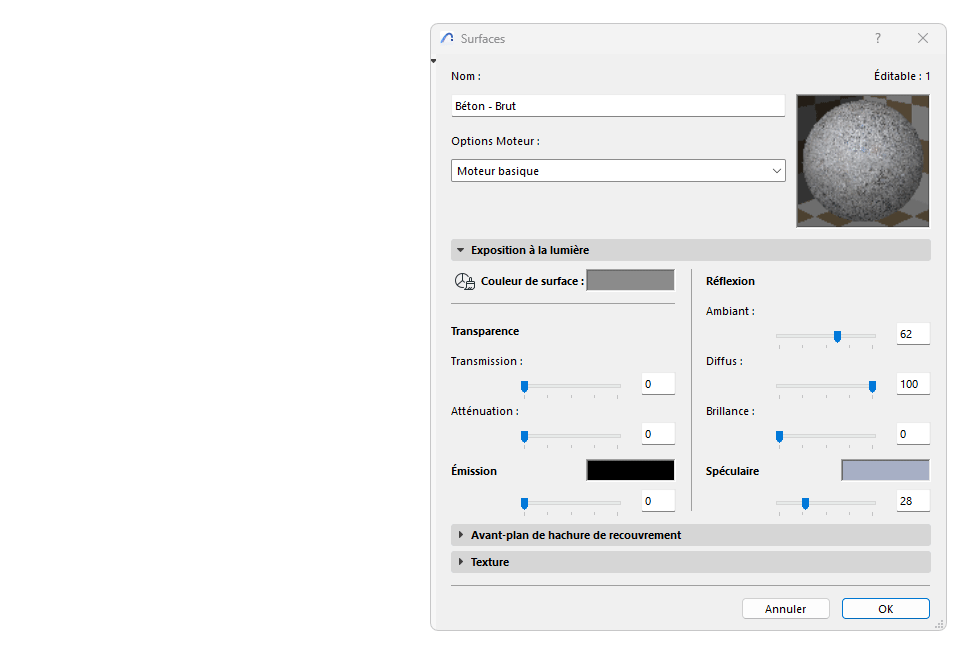This screenshot has width=959, height=645.
Task: Confirm changes with the OK button
Action: [885, 608]
